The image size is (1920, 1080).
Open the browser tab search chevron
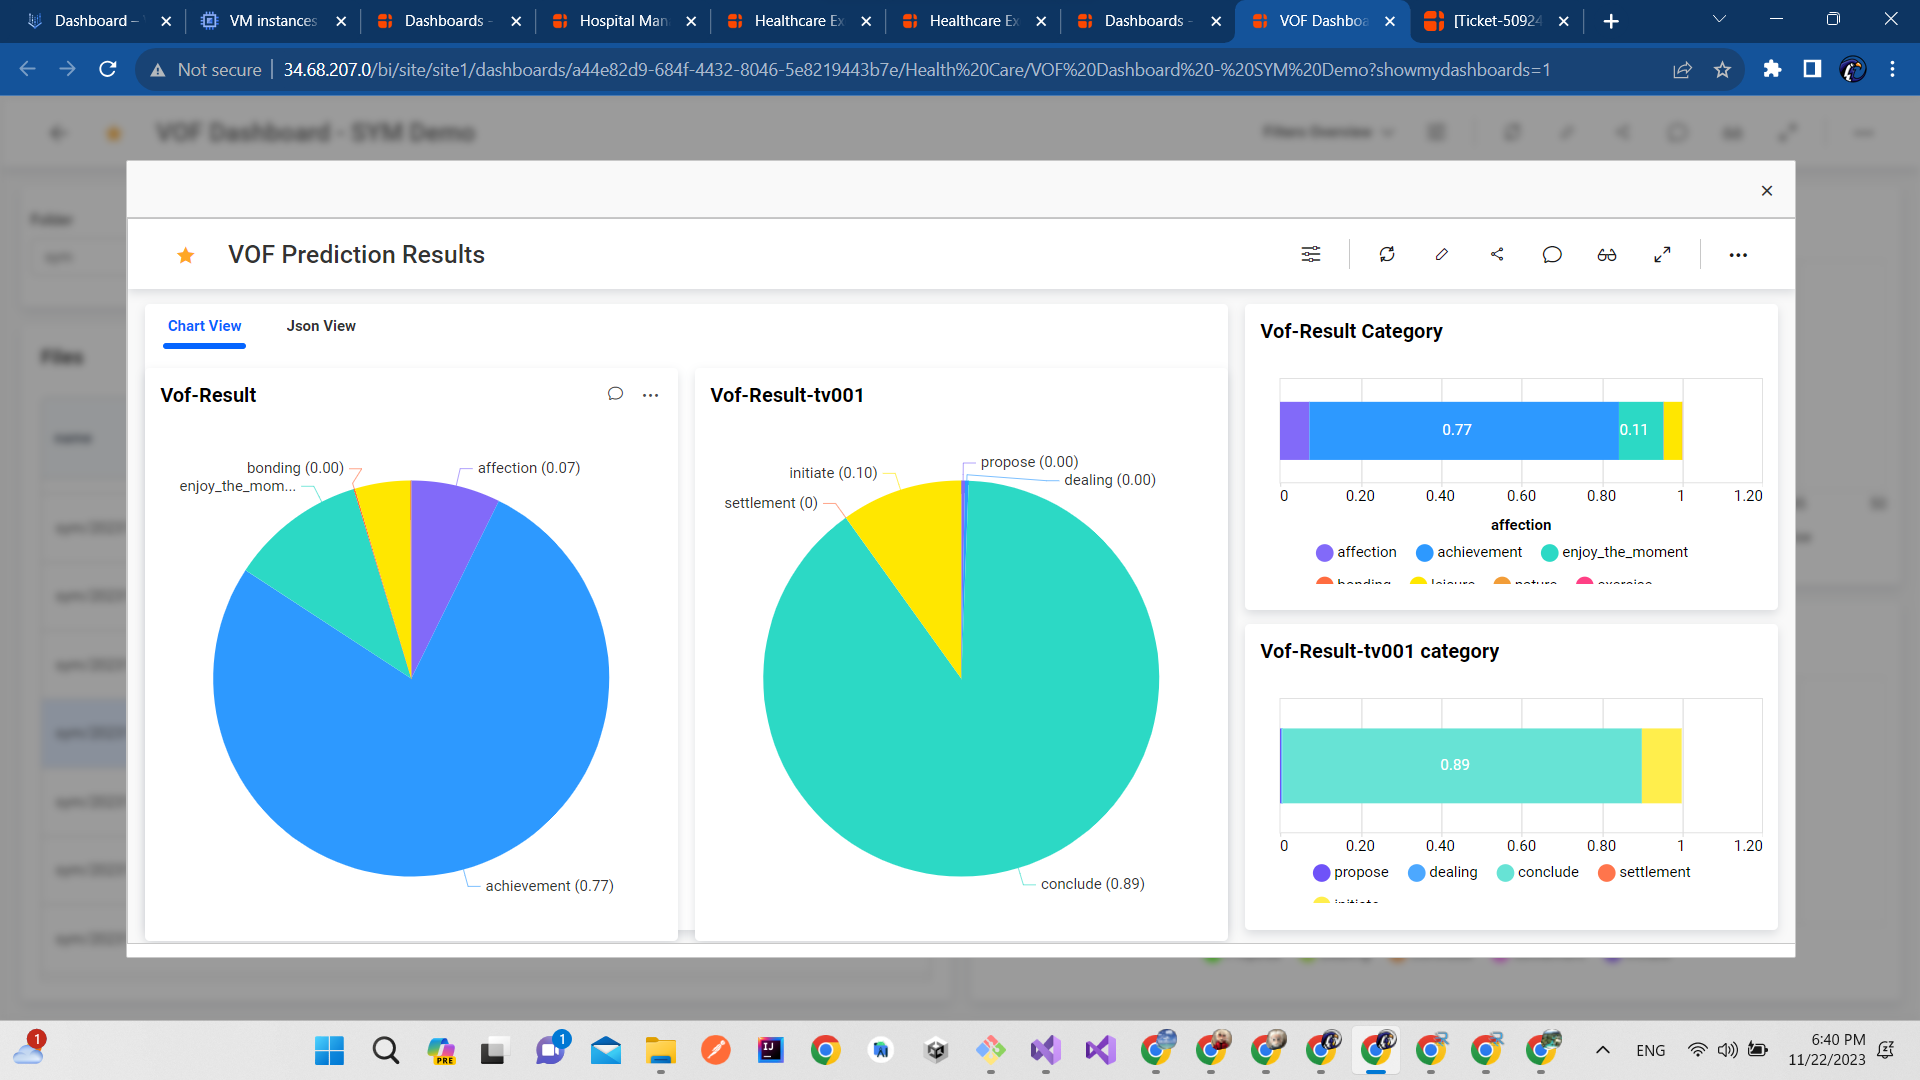(1718, 19)
